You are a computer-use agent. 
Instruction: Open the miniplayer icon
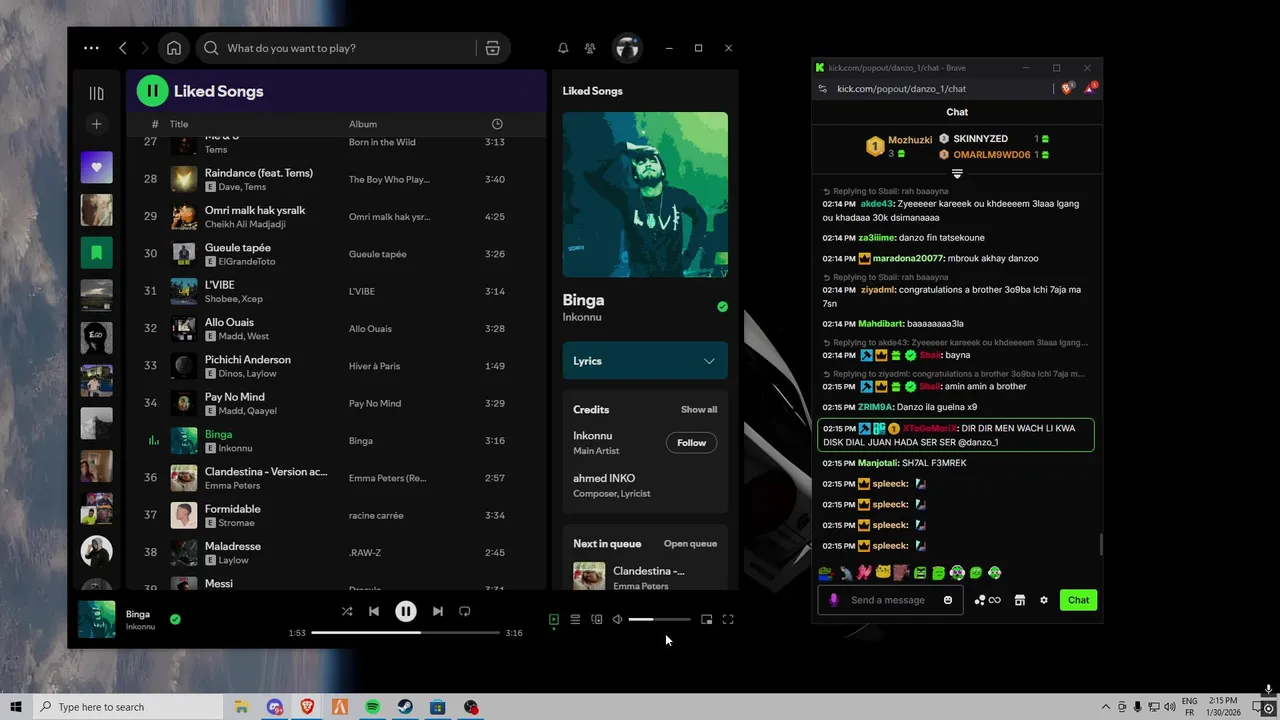pos(706,619)
